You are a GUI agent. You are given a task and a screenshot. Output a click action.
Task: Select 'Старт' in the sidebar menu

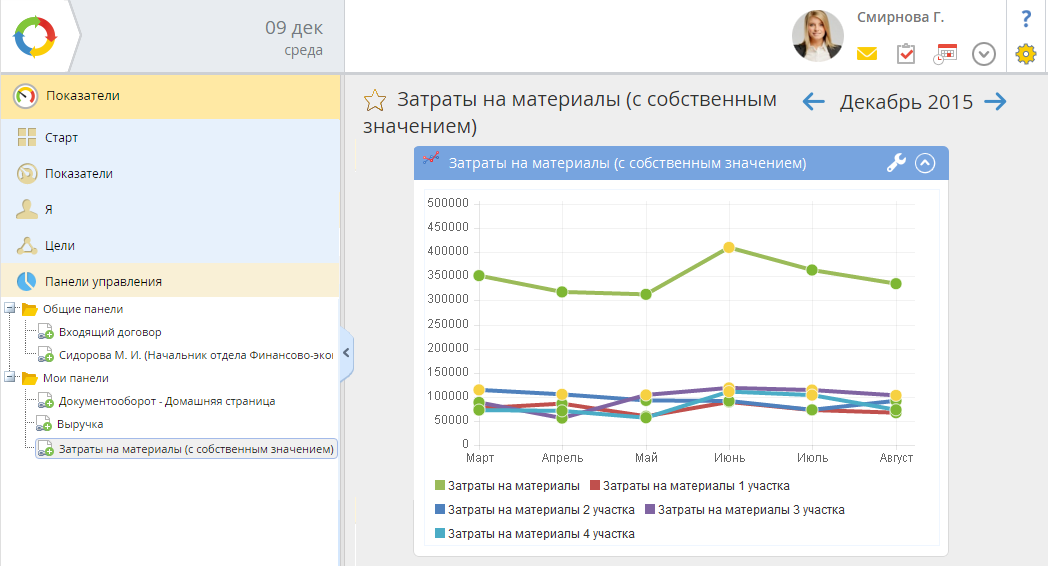tap(61, 138)
